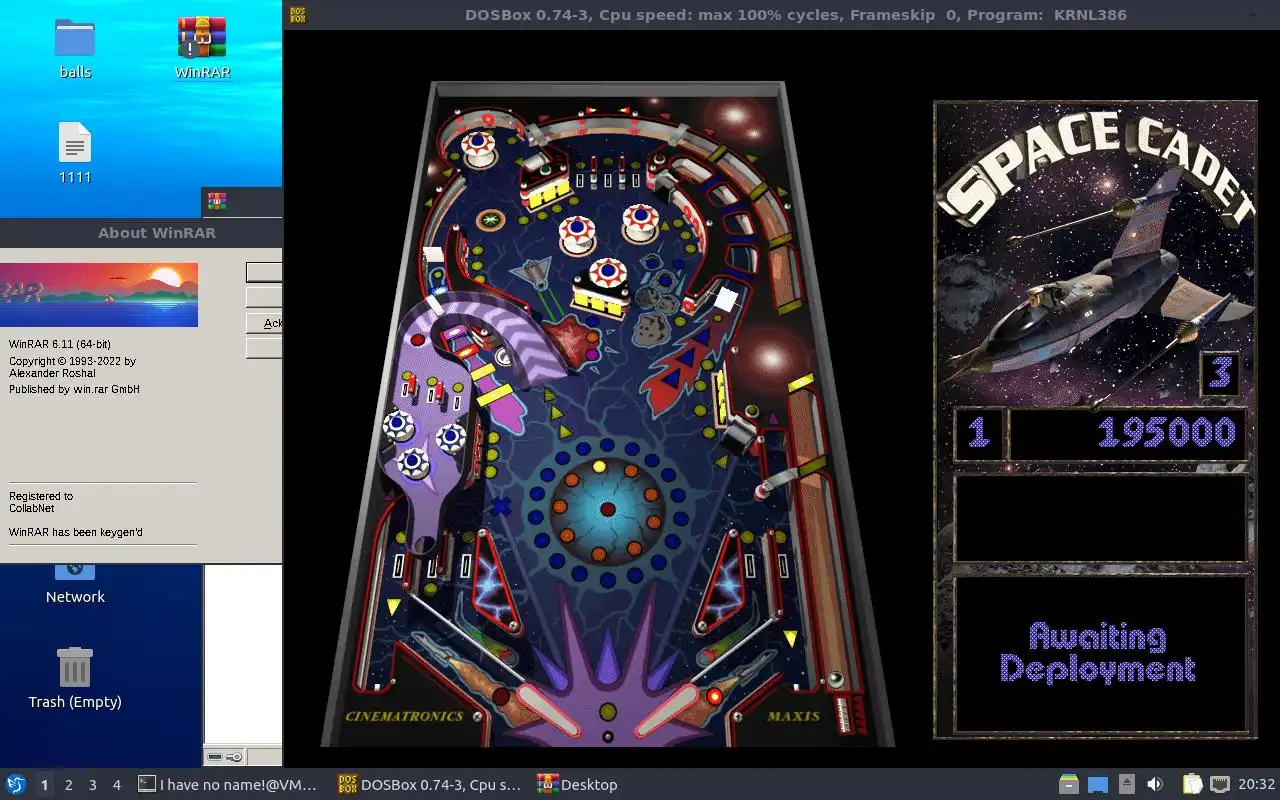Image resolution: width=1280 pixels, height=800 pixels.
Task: Open the clipboard manager tray icon
Action: (1192, 785)
